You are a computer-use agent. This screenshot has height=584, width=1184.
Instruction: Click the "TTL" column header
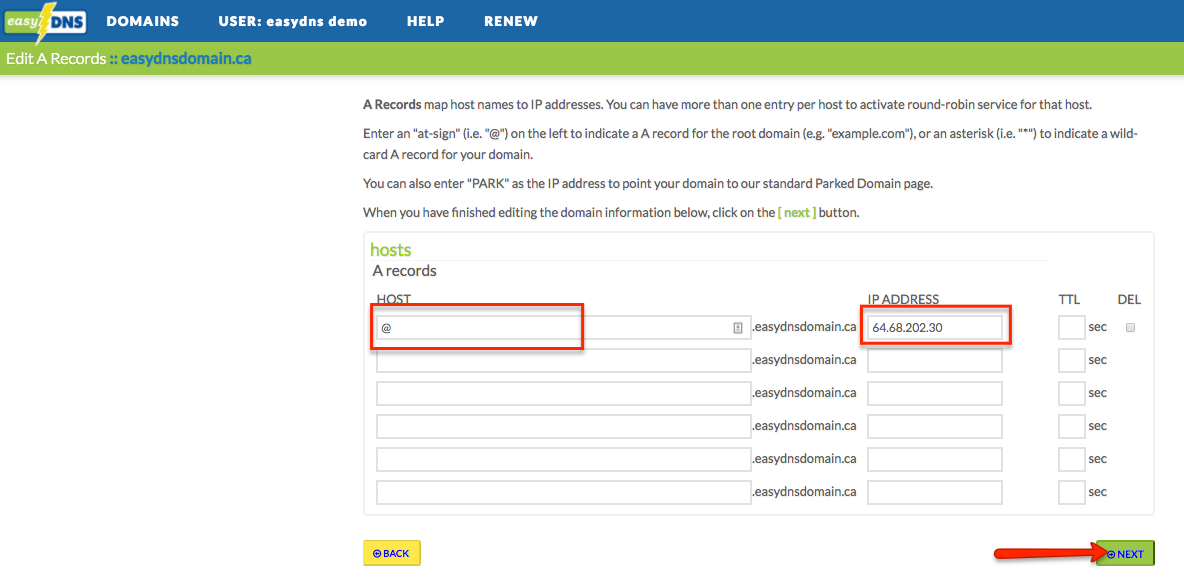1069,300
